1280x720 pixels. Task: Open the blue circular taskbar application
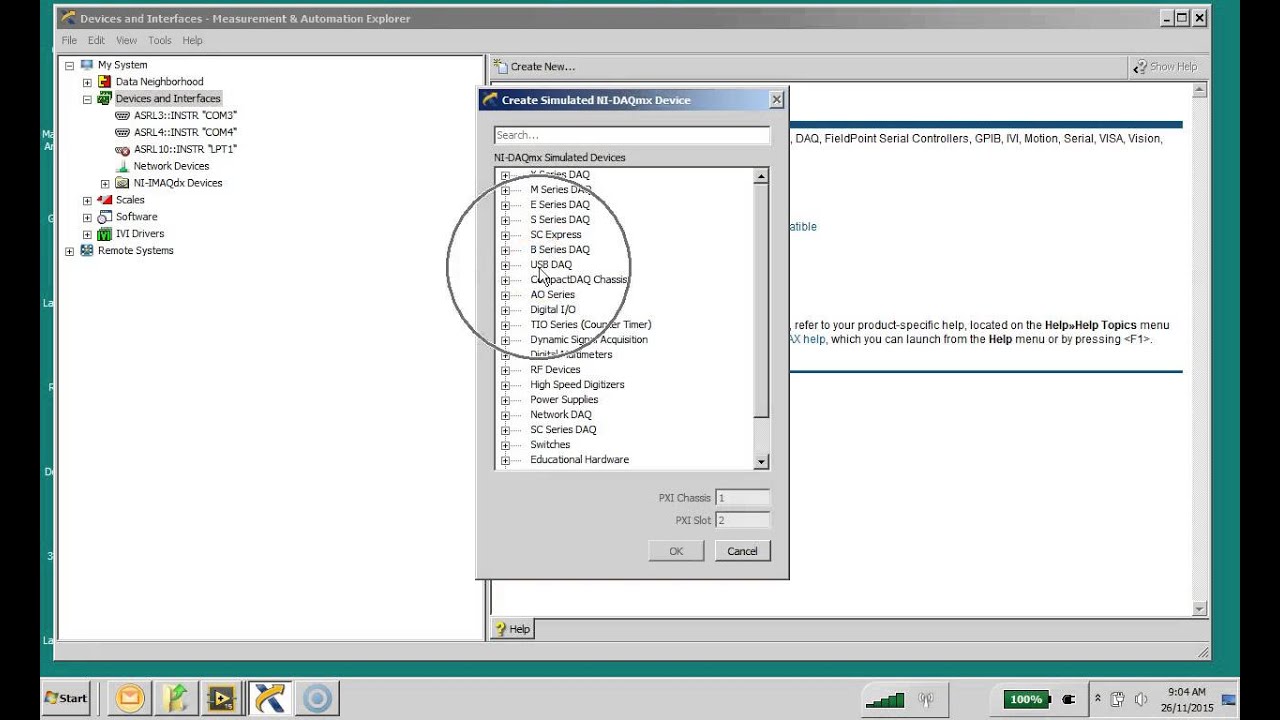pyautogui.click(x=317, y=698)
